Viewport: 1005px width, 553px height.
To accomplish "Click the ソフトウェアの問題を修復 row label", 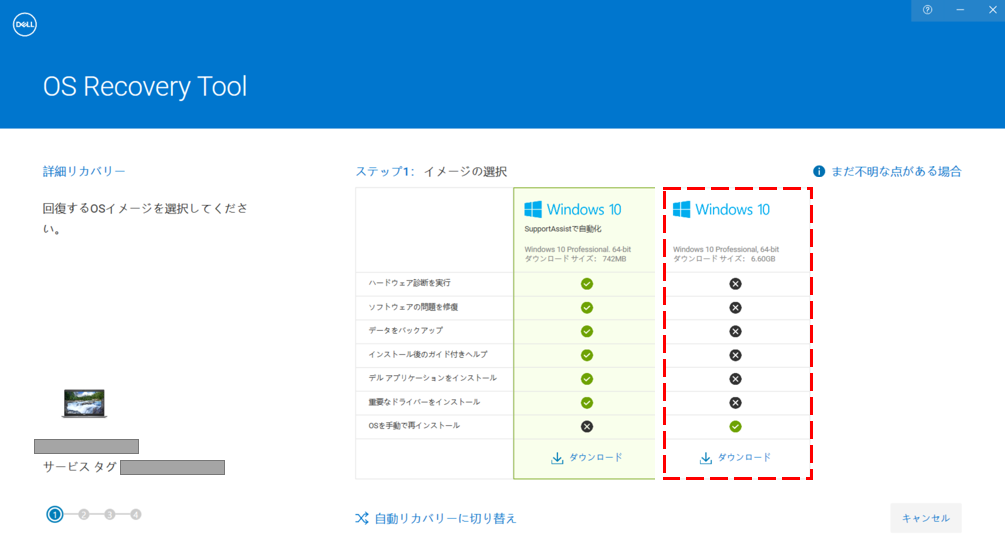I will [413, 307].
